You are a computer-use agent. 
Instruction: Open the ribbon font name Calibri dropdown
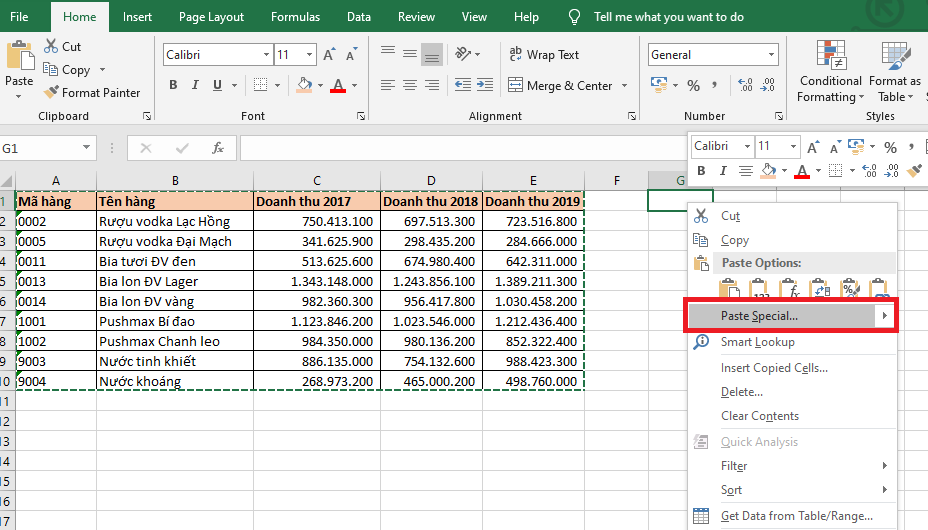(266, 55)
